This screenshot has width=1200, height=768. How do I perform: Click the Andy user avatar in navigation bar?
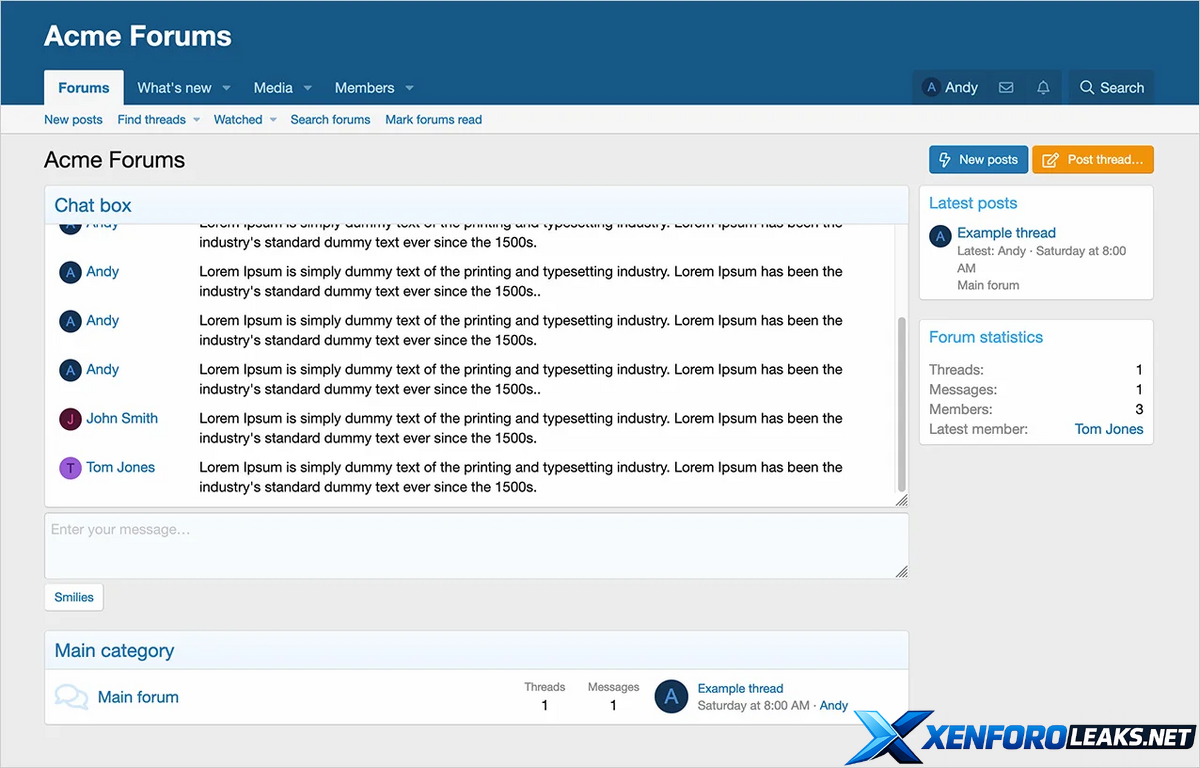[x=932, y=88]
